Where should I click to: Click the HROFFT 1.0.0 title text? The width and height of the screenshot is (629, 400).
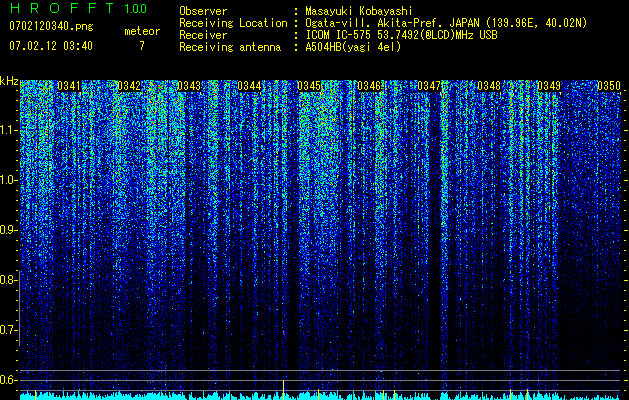coord(78,8)
